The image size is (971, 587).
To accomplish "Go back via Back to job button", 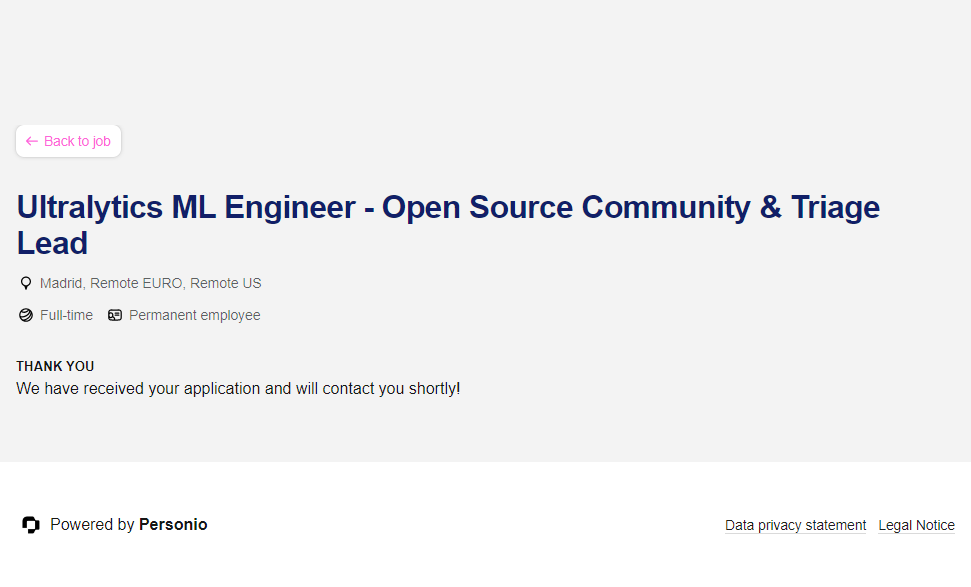I will click(x=68, y=141).
